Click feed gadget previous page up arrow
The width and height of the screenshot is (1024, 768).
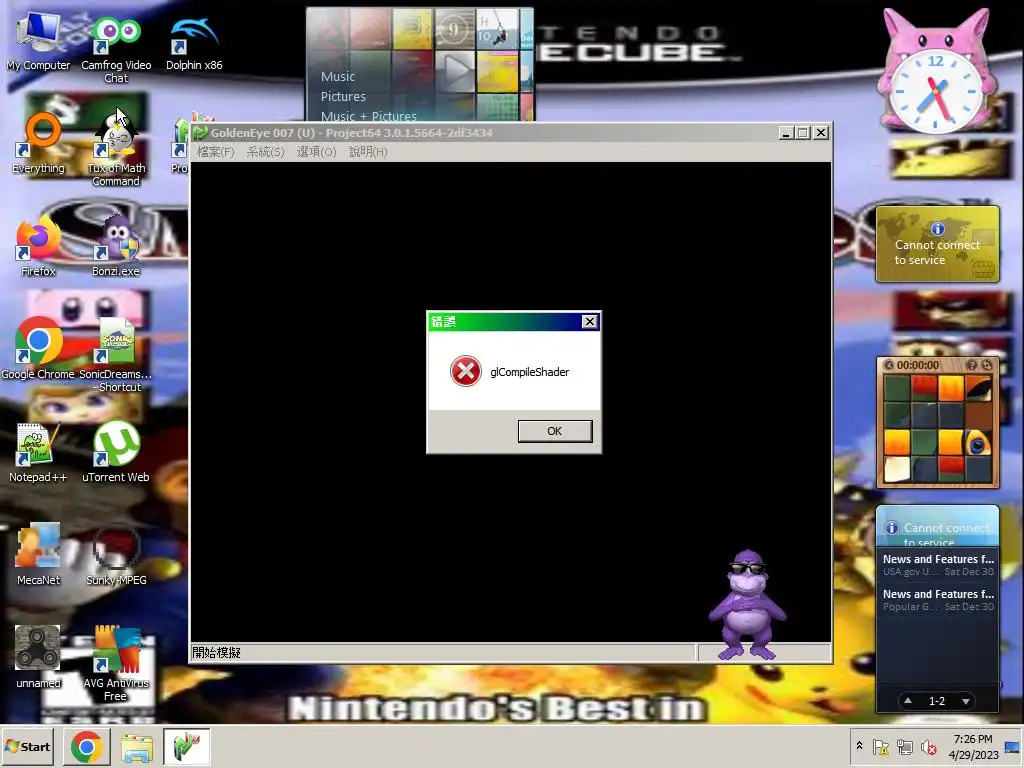[908, 701]
